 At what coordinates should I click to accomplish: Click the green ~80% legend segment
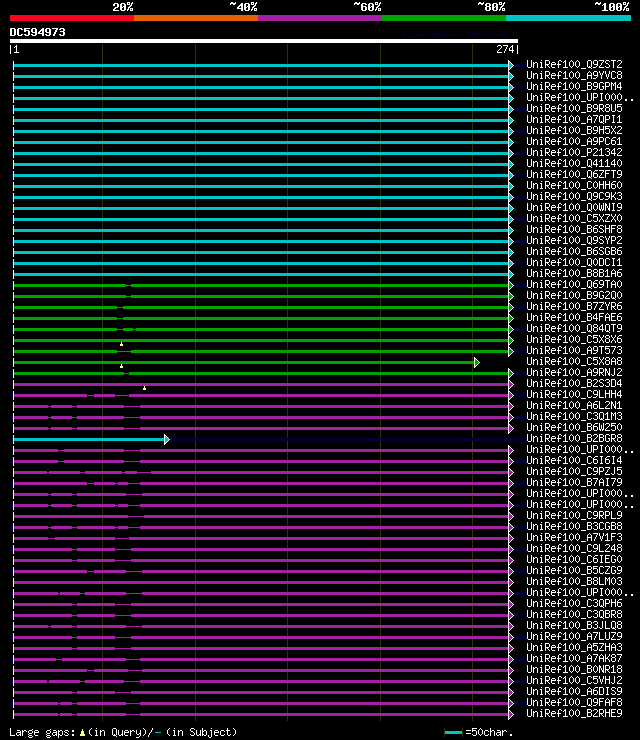tap(444, 18)
